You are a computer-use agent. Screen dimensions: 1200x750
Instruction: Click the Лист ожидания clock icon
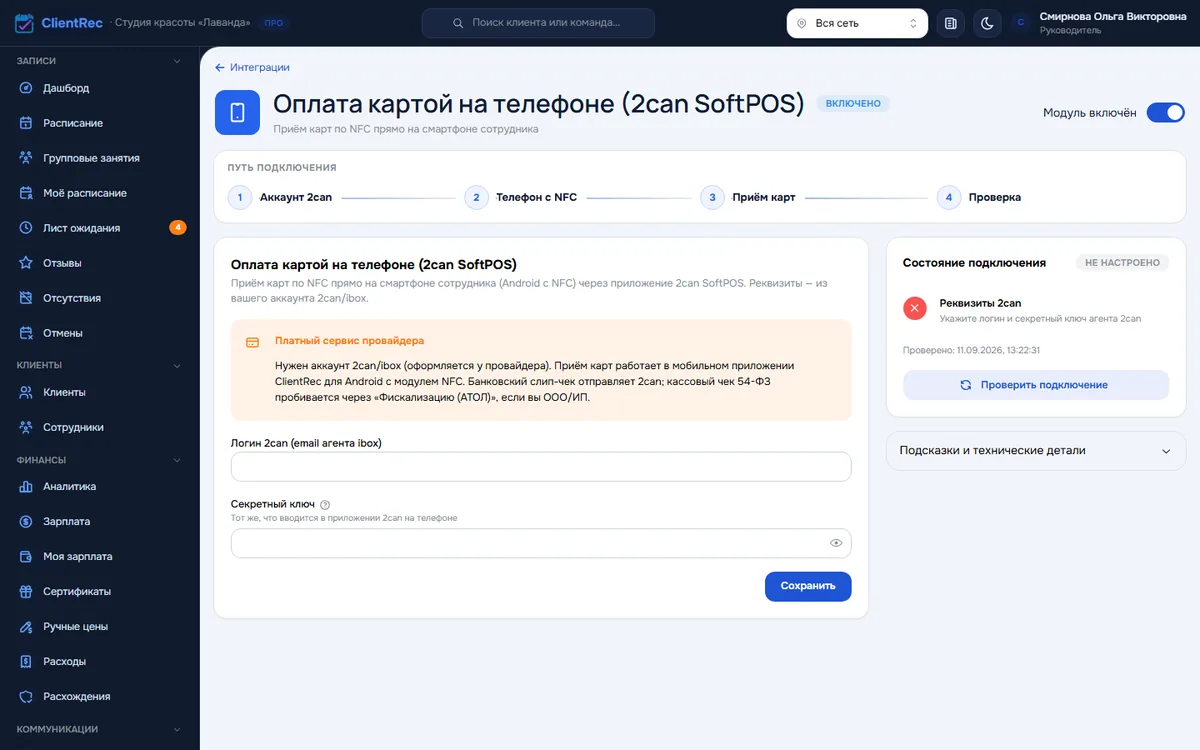(27, 228)
